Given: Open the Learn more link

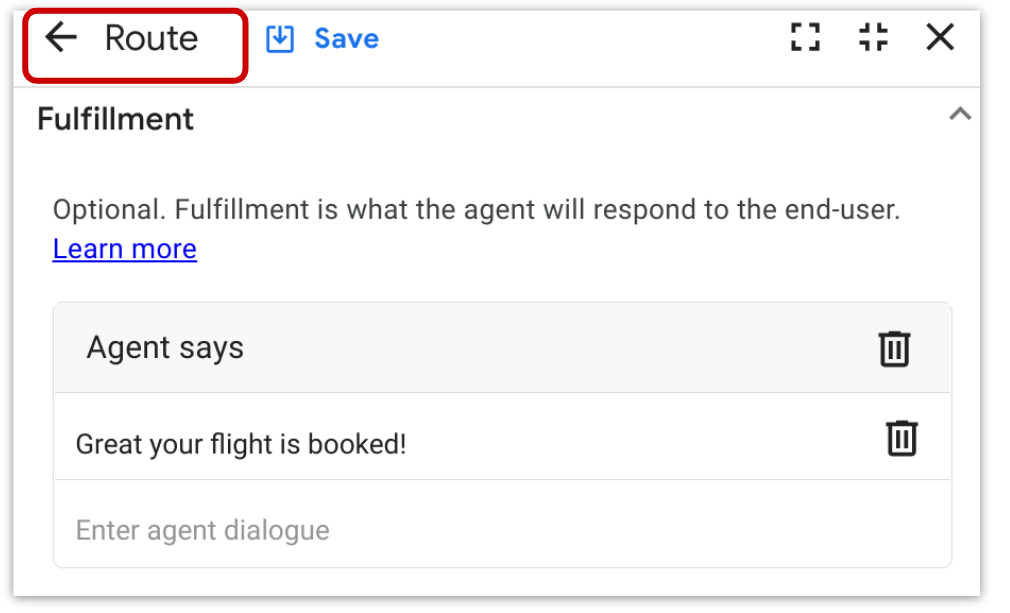Looking at the screenshot, I should (x=124, y=249).
